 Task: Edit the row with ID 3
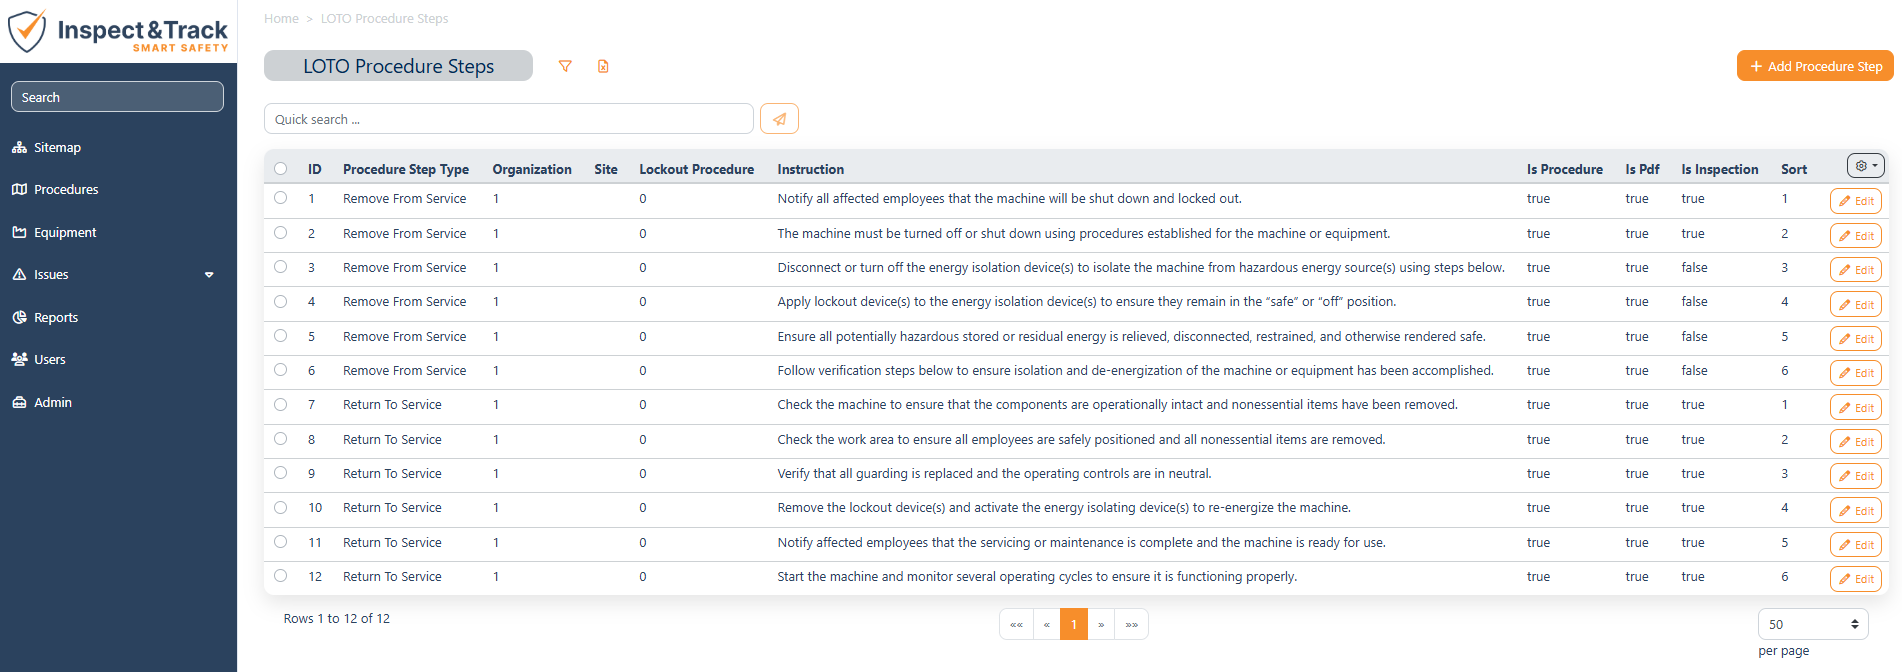[1855, 270]
